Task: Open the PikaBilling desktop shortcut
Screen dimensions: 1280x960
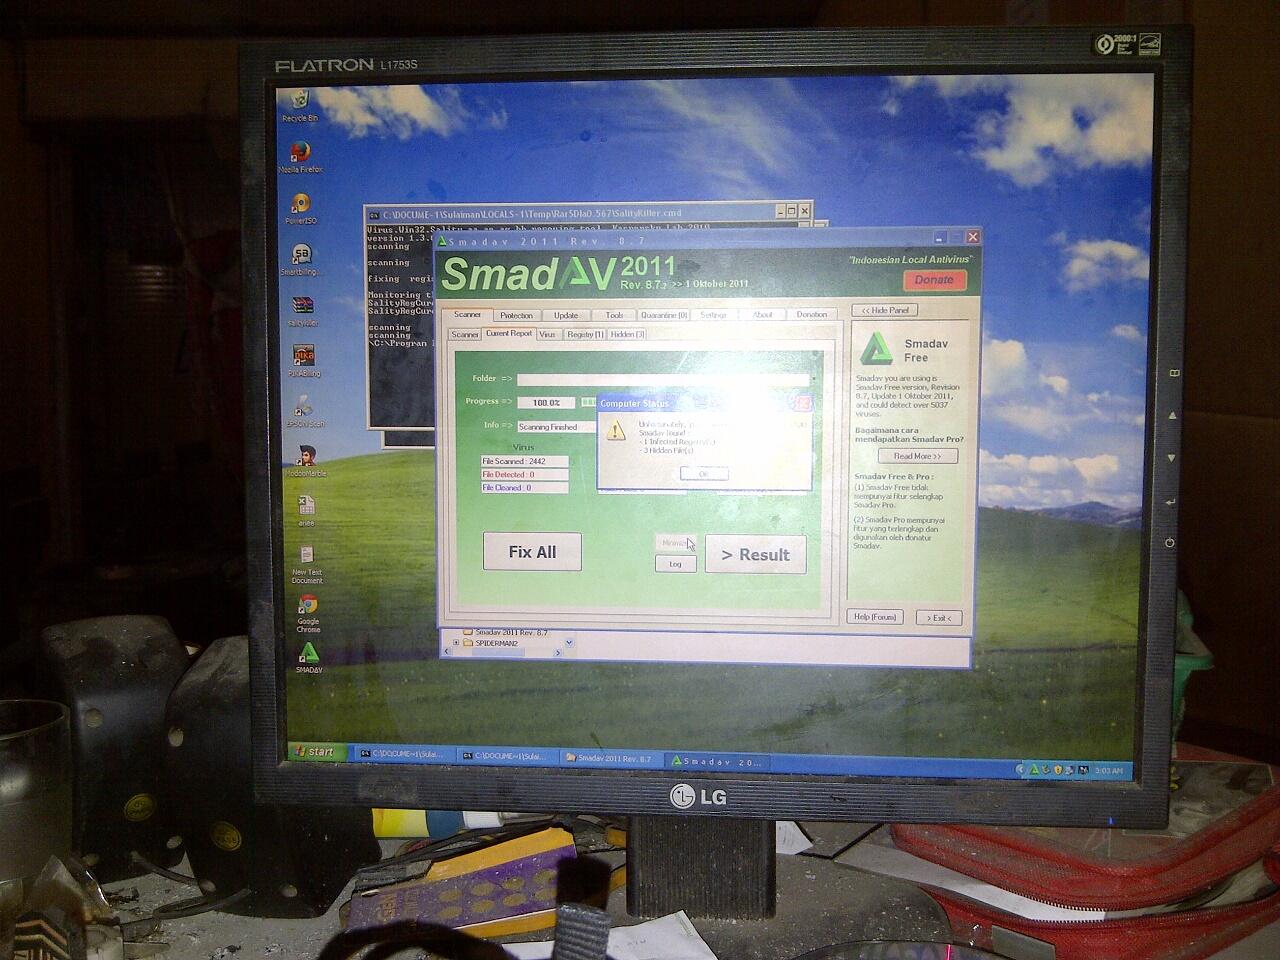Action: point(304,361)
